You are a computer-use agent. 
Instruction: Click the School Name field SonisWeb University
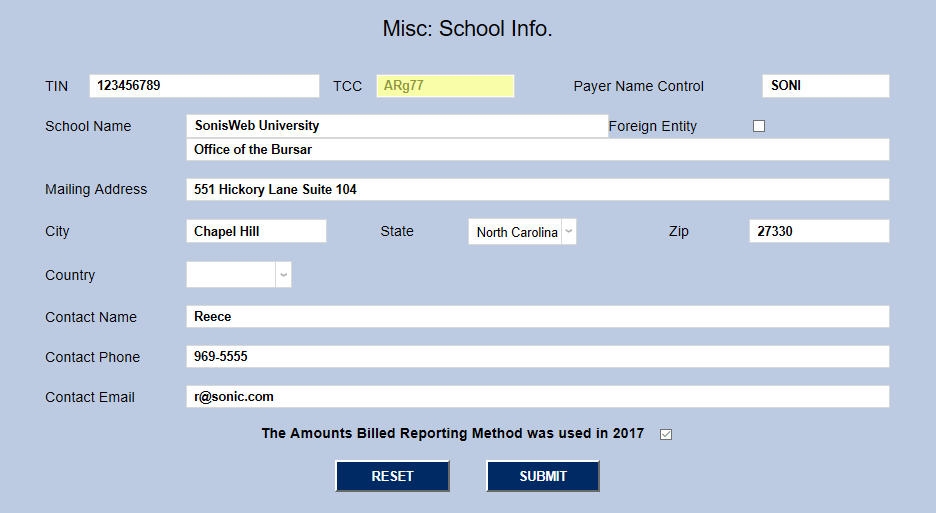coord(396,126)
